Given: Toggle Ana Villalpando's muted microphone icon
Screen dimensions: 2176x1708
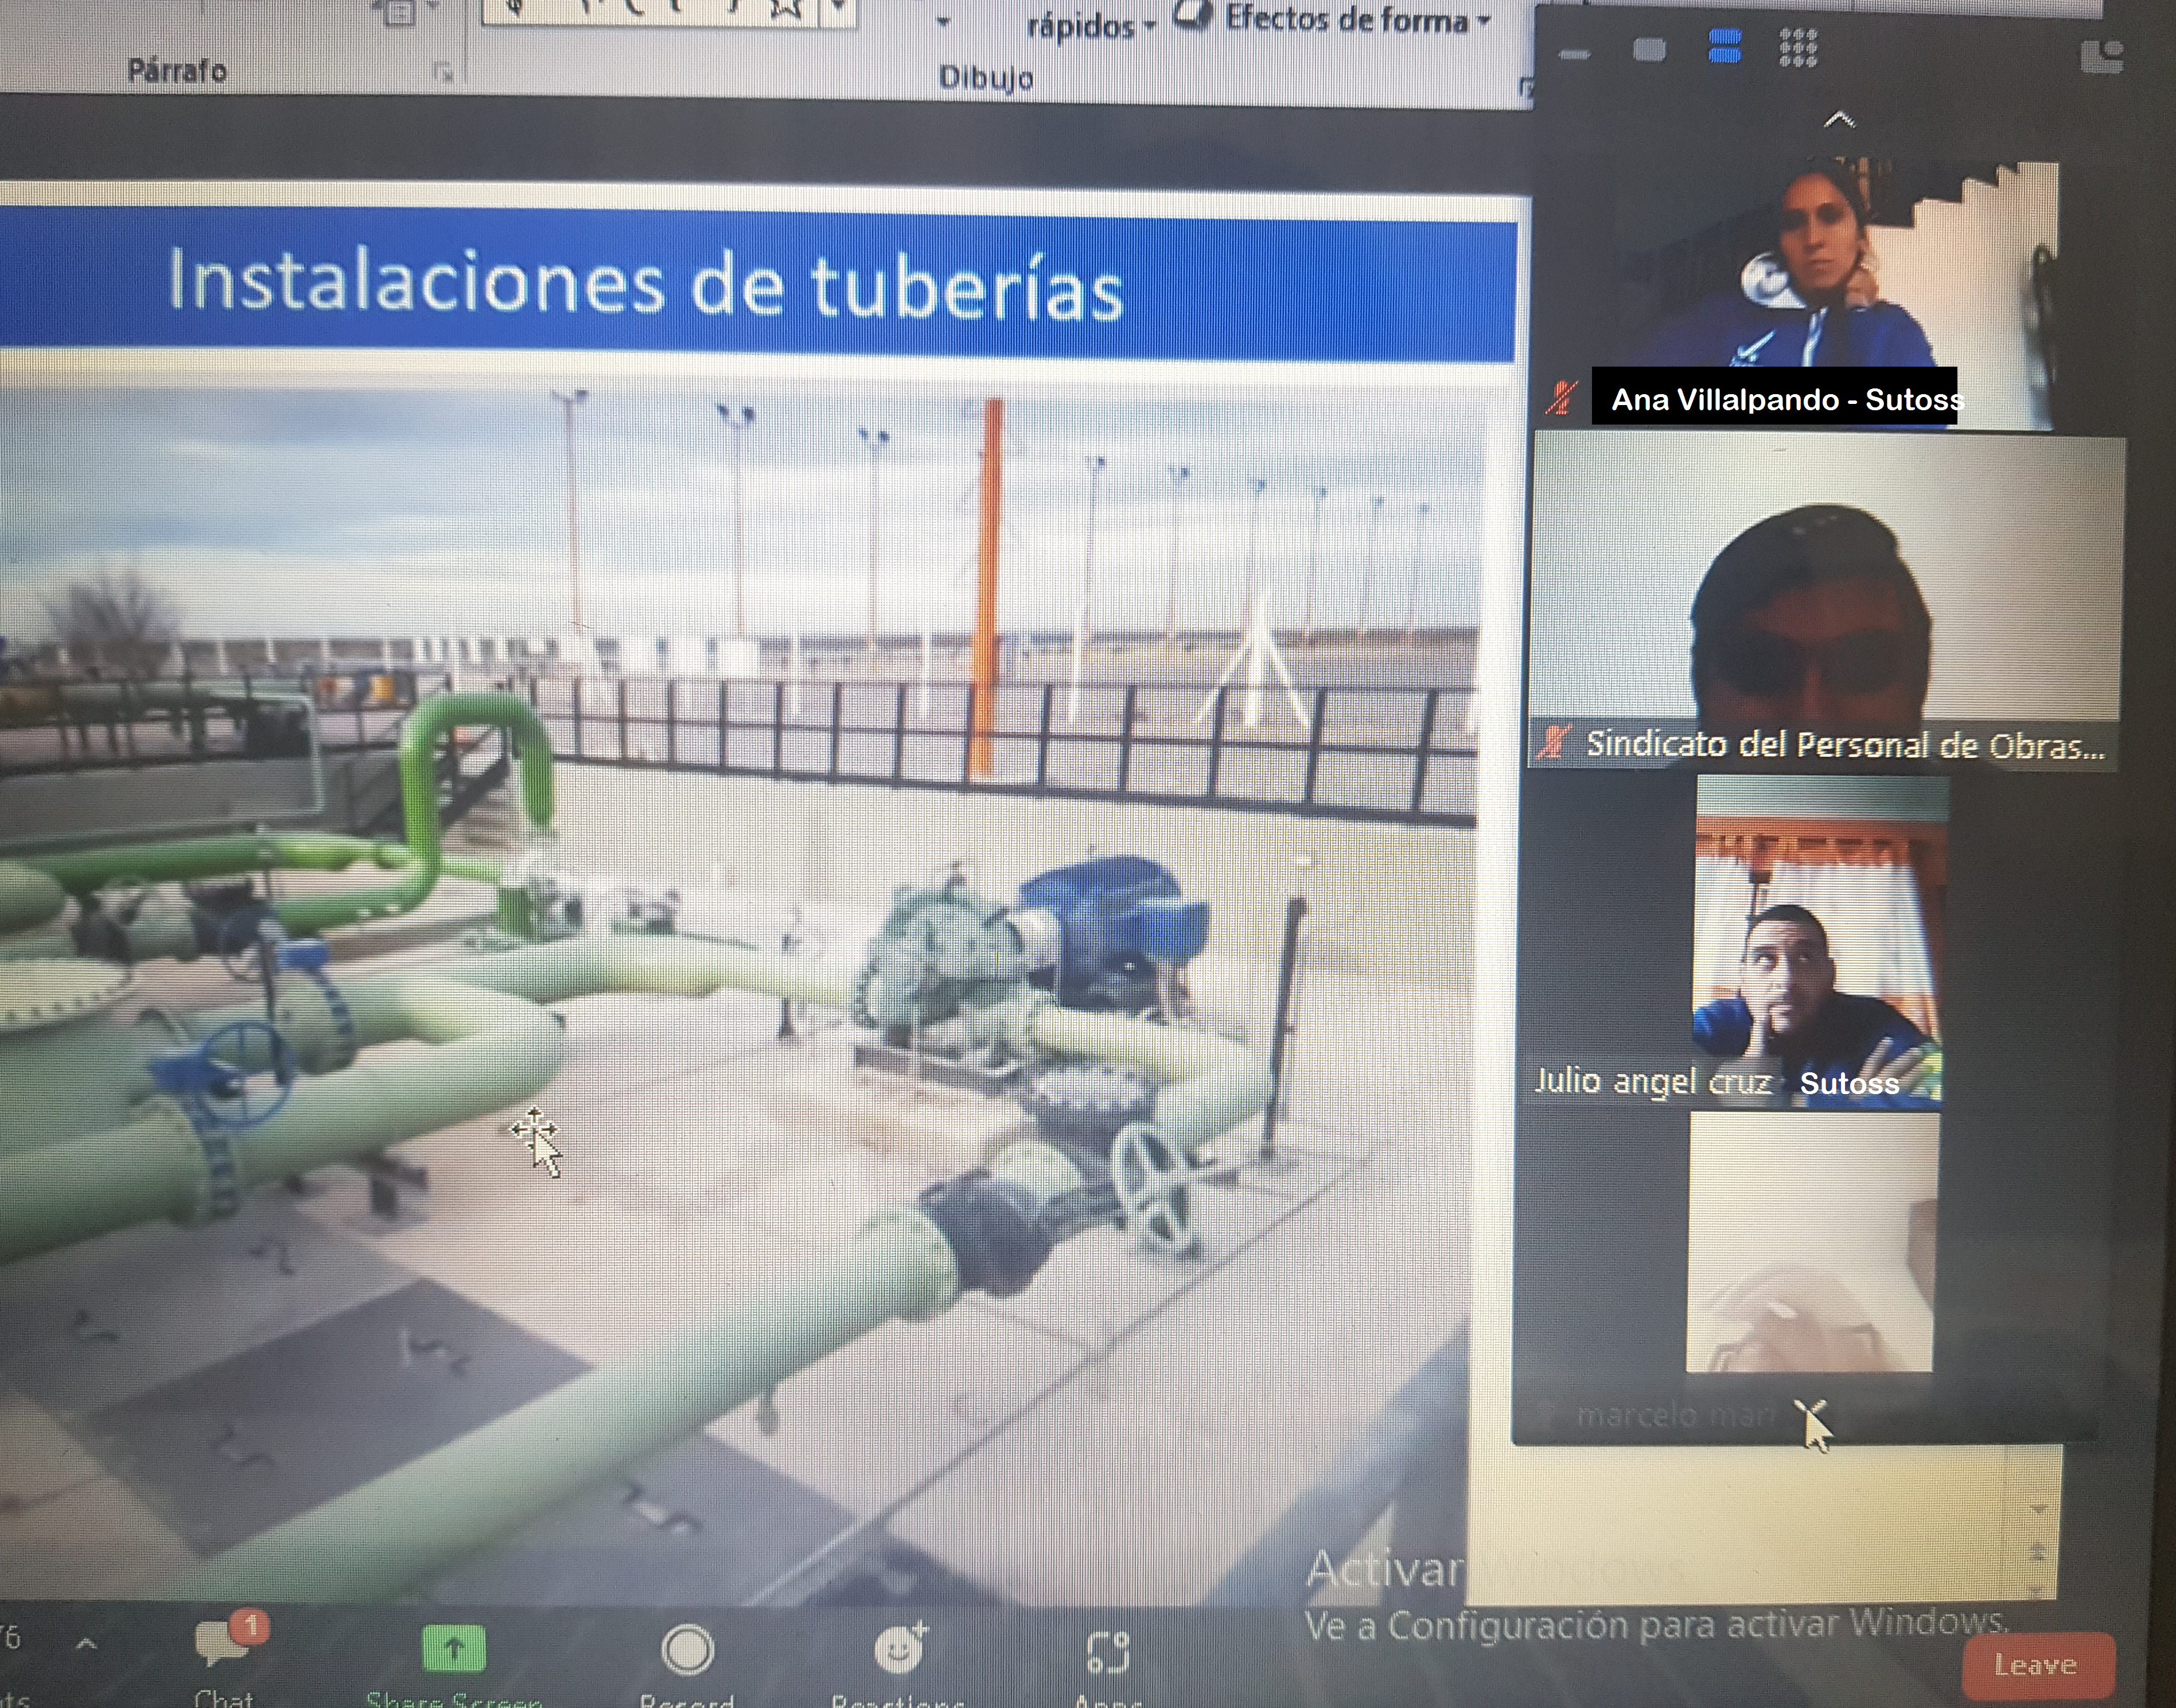Looking at the screenshot, I should tap(1561, 399).
